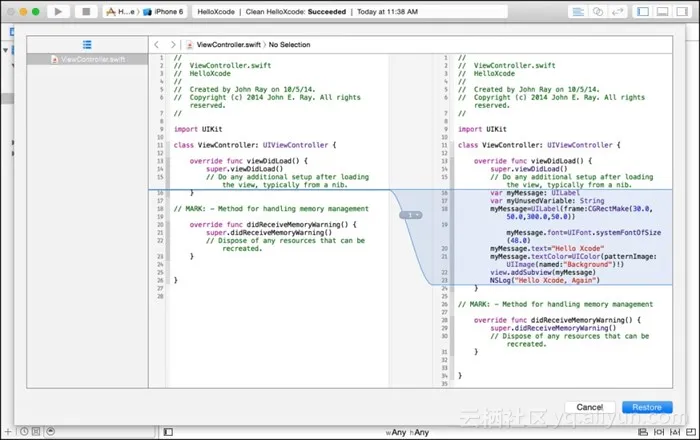Click 'view.addSubview(myMessage)' line
The image size is (700, 440).
(542, 272)
